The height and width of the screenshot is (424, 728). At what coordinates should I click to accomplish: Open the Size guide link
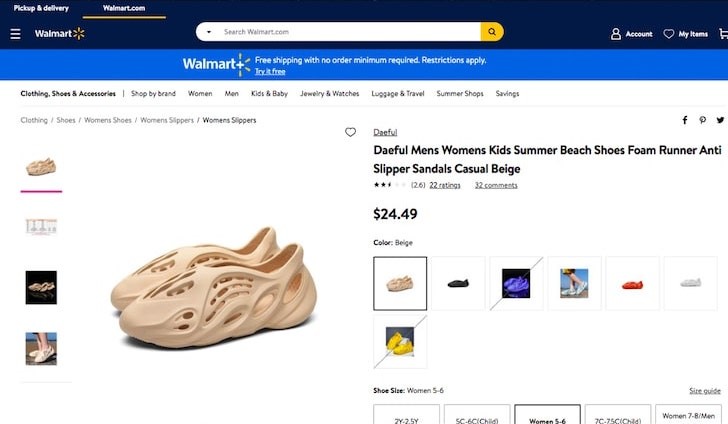click(705, 391)
